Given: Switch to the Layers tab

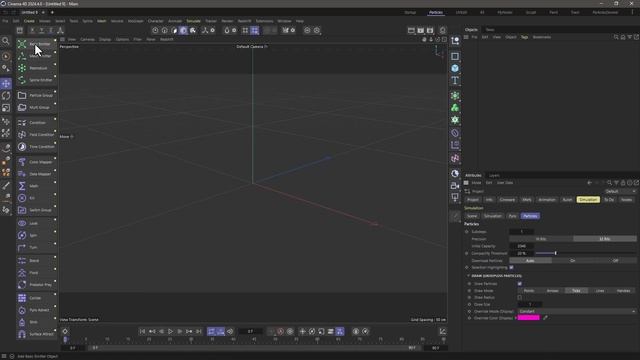Looking at the screenshot, I should point(494,176).
